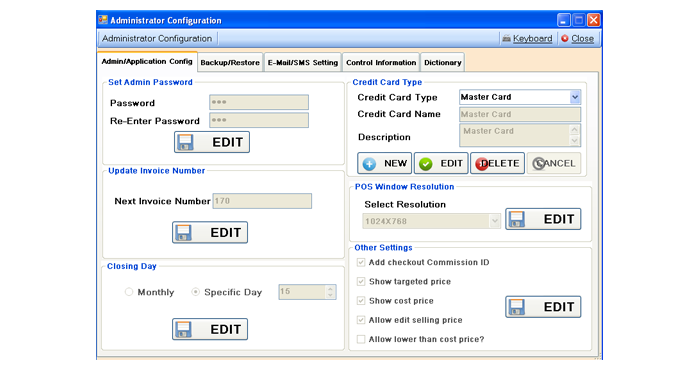The height and width of the screenshot is (371, 700).
Task: Click EDIT button under Re-Enter Password
Action: coord(212,142)
